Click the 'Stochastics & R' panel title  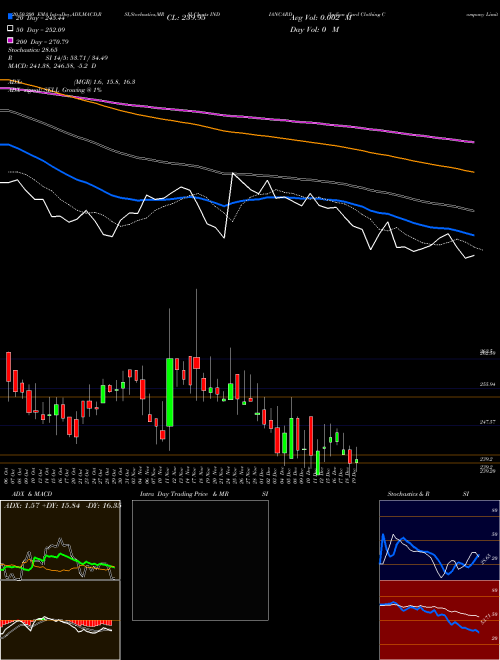pos(408,494)
